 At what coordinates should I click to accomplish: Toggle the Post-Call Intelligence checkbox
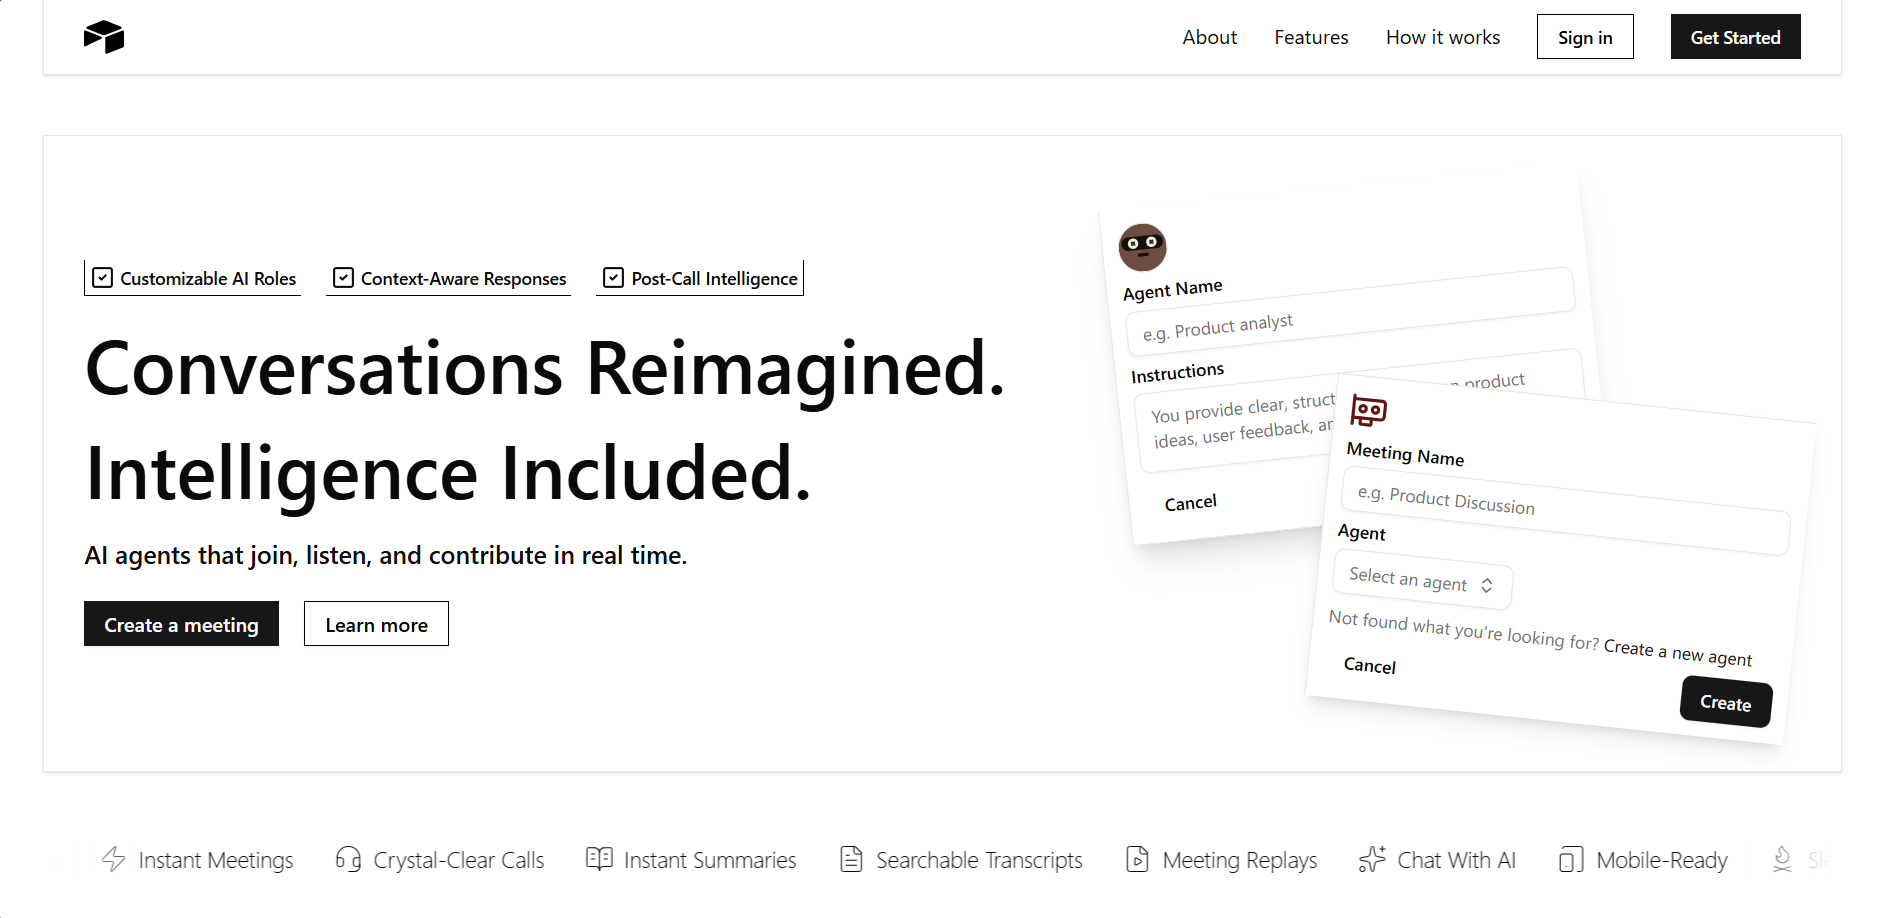[x=613, y=278]
